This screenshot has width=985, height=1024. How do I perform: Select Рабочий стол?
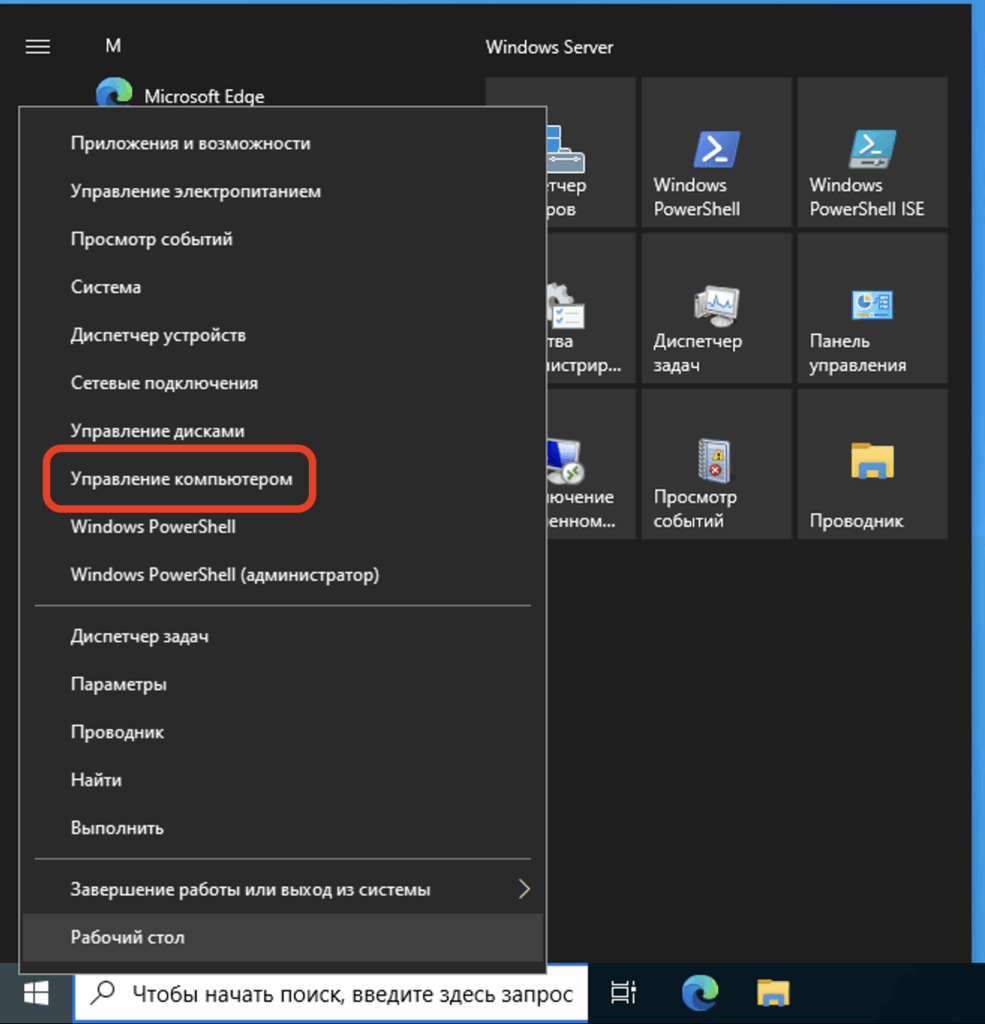point(283,937)
